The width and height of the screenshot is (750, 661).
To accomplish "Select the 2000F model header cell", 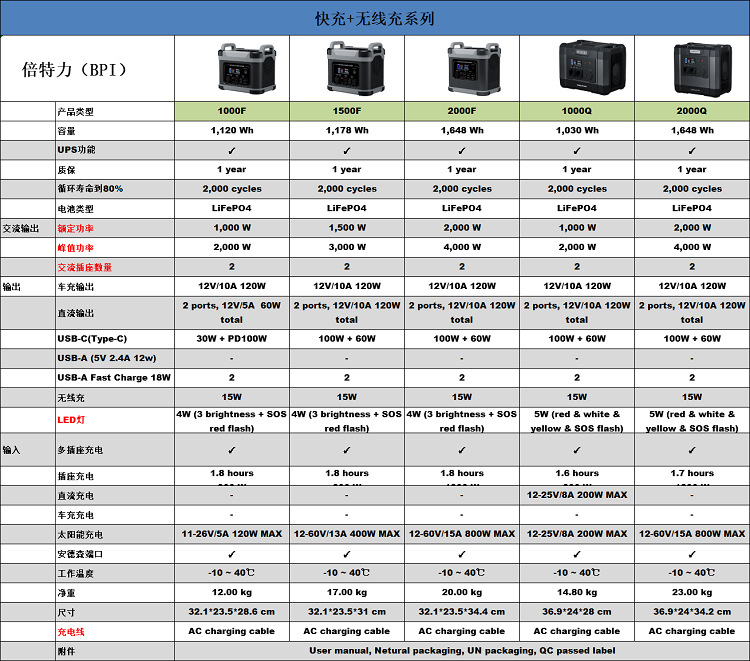I will (x=462, y=111).
